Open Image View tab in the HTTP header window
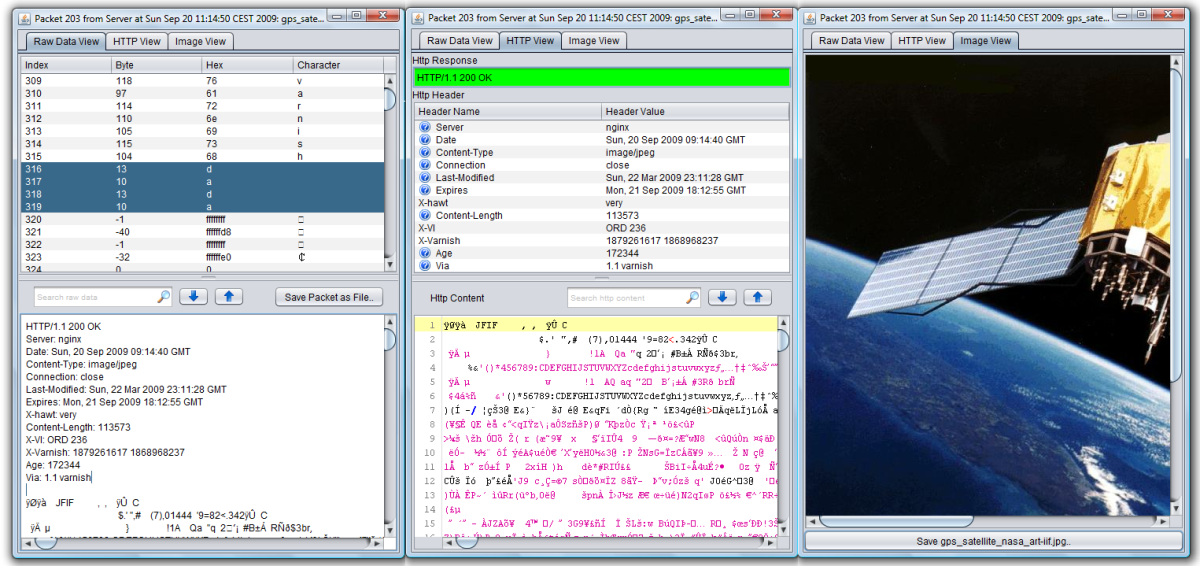The width and height of the screenshot is (1200, 566). pos(593,41)
